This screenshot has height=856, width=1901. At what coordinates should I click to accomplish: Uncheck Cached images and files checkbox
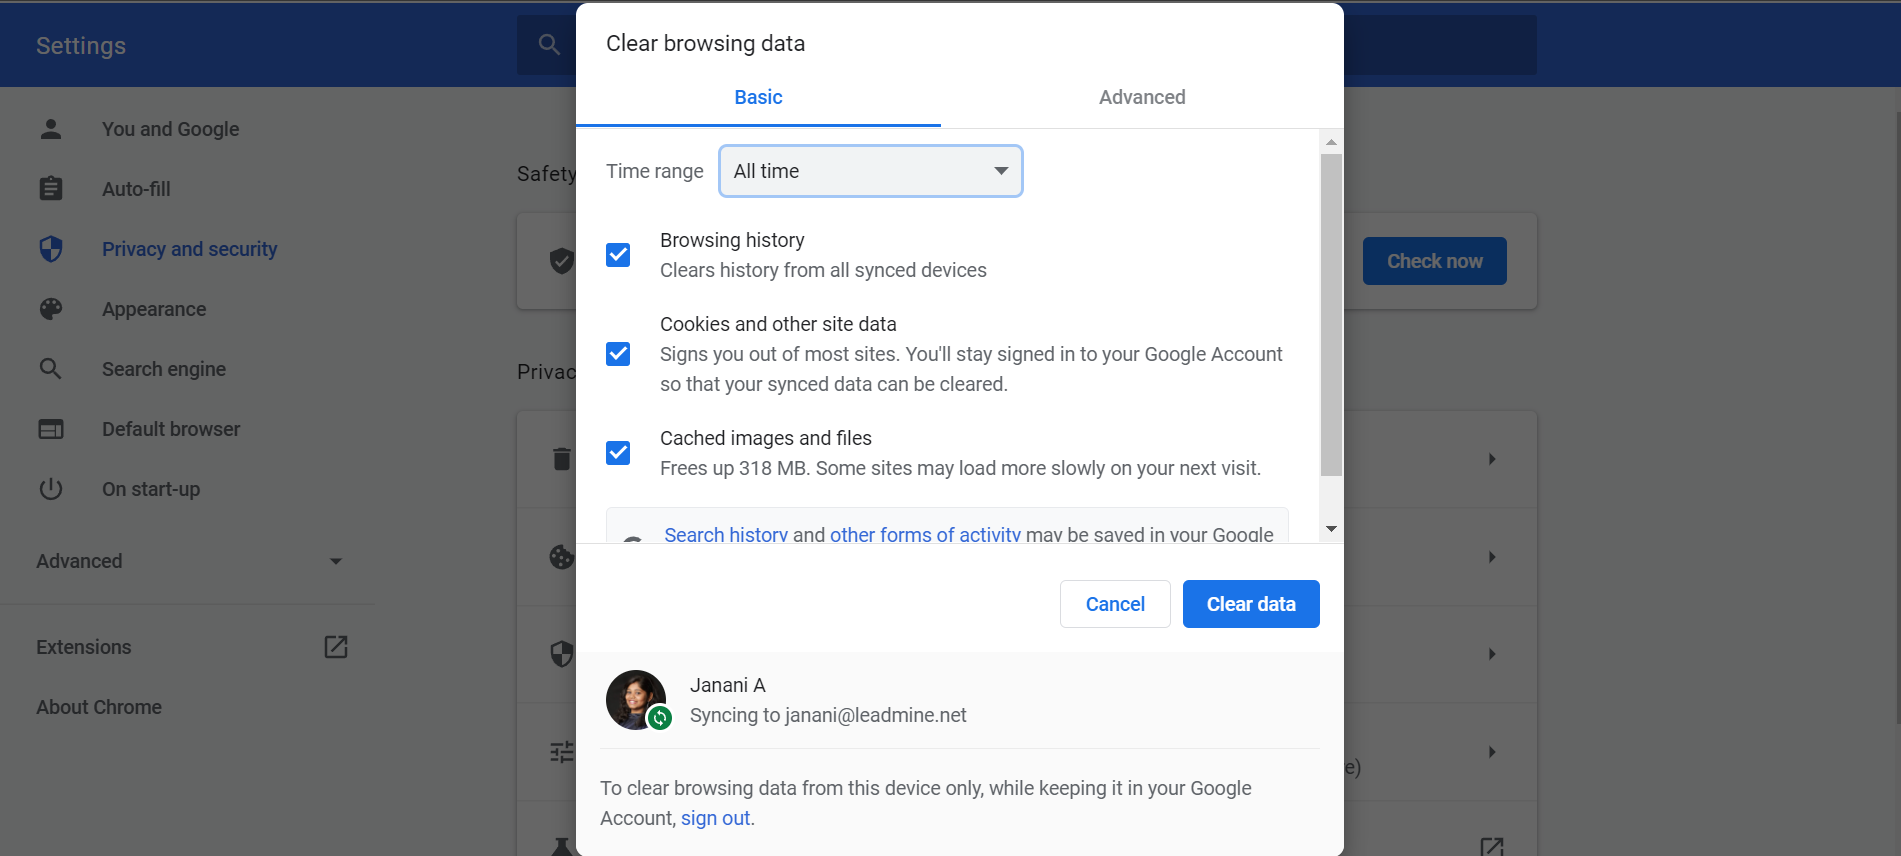(x=618, y=453)
